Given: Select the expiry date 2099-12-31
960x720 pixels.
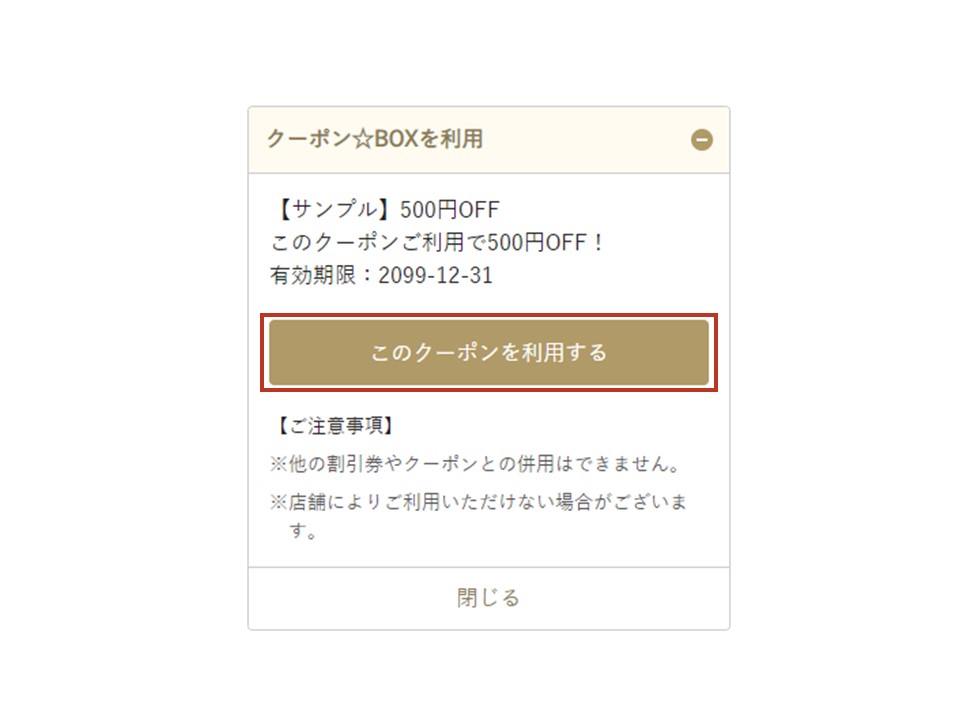Looking at the screenshot, I should tap(435, 276).
